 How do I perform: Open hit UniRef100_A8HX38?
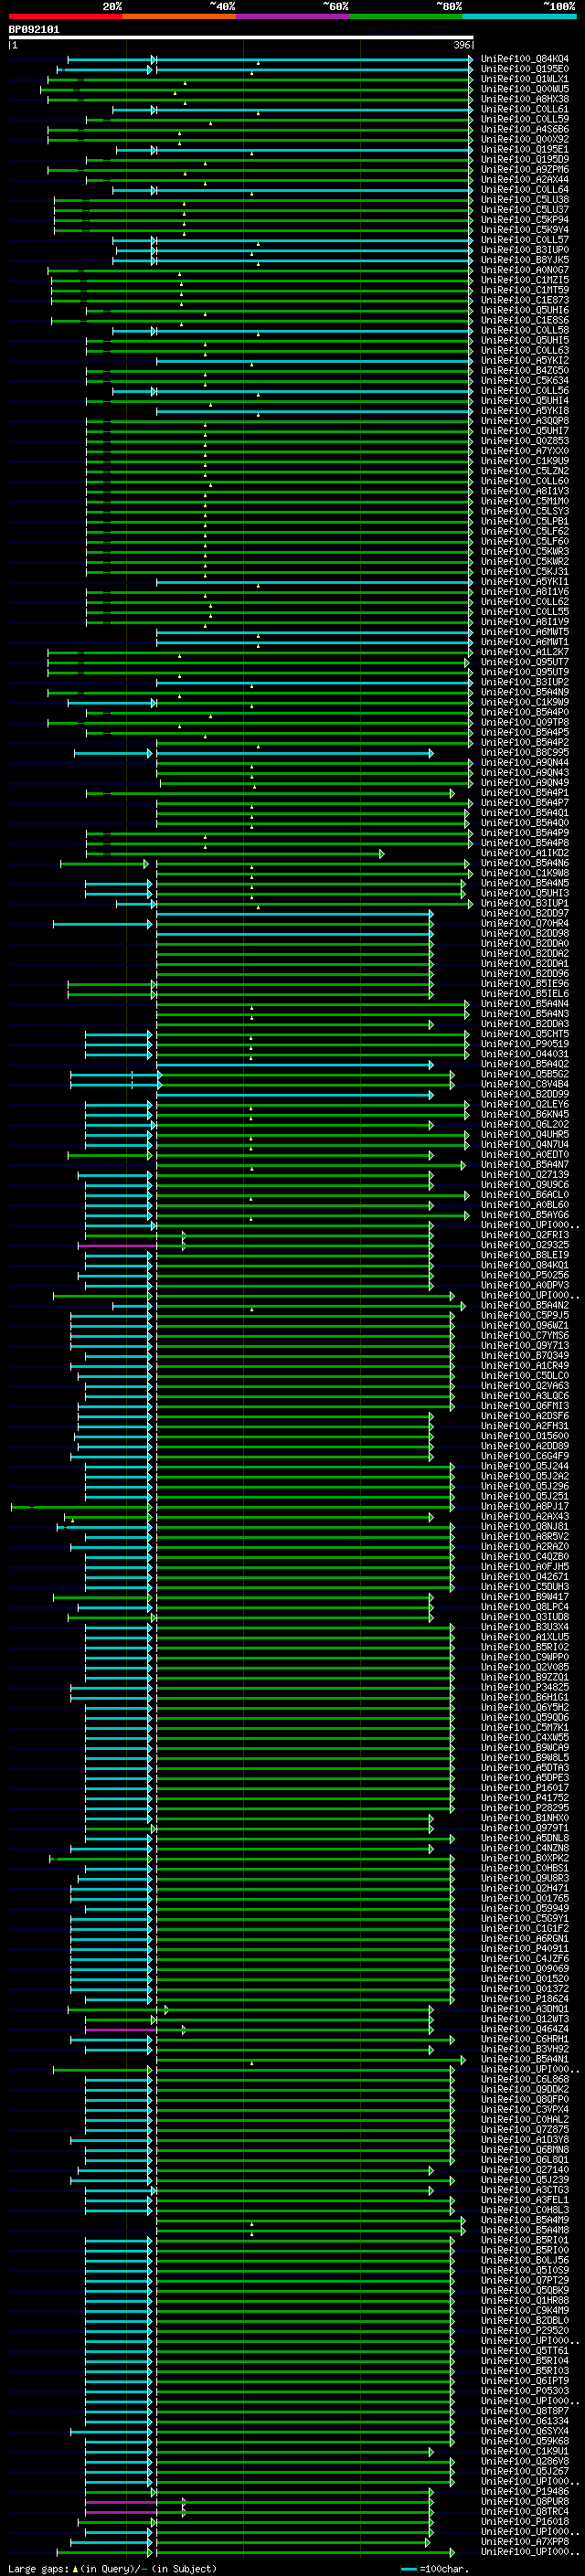(x=525, y=99)
